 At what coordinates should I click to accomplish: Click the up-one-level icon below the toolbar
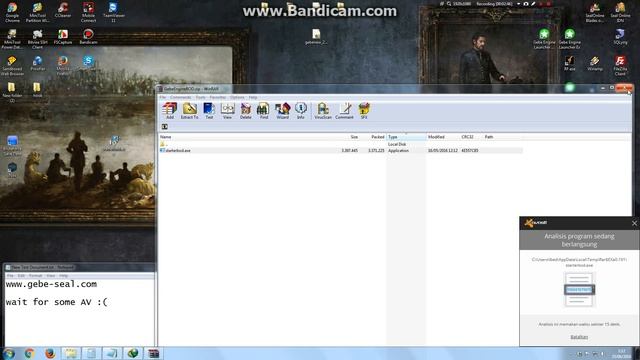click(x=164, y=127)
